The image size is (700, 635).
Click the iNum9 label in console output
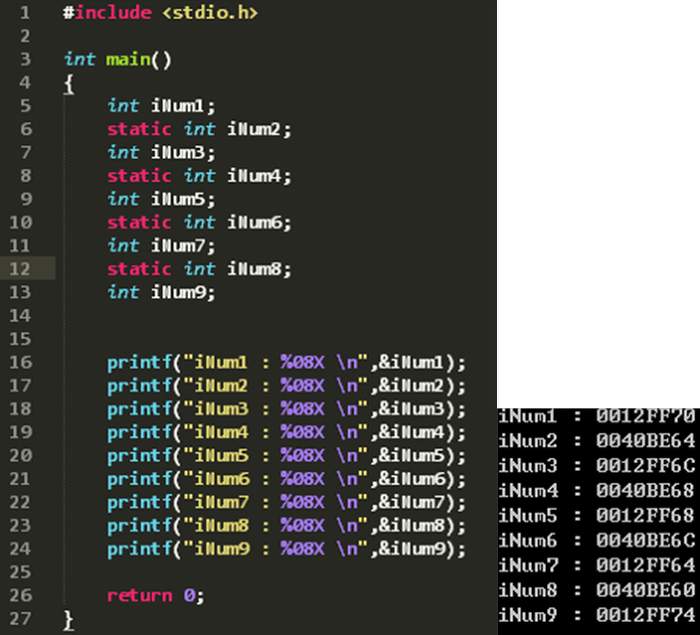pyautogui.click(x=528, y=615)
